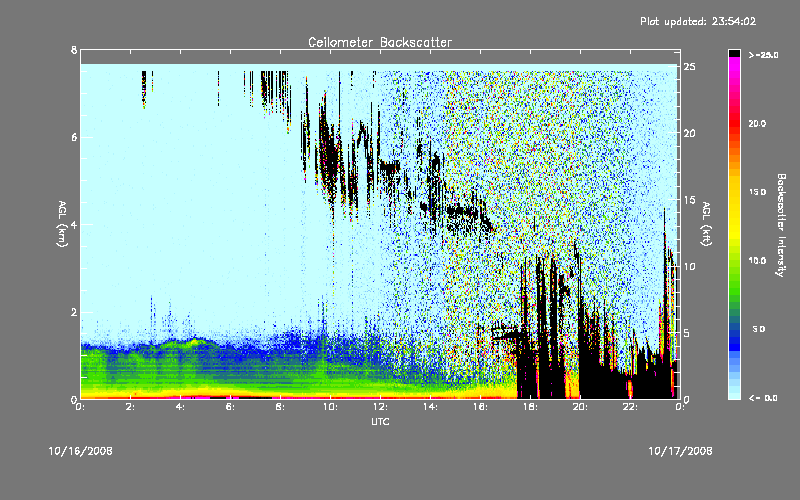The width and height of the screenshot is (800, 500).
Task: Click the 'AGL (kft)' right axis label
Action: pos(706,224)
